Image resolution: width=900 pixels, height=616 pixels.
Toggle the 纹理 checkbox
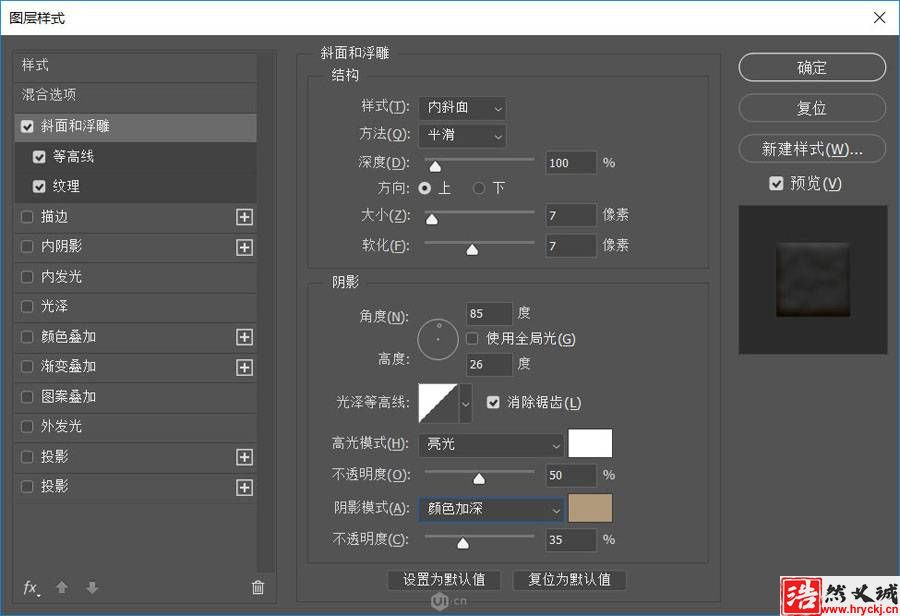pos(39,187)
